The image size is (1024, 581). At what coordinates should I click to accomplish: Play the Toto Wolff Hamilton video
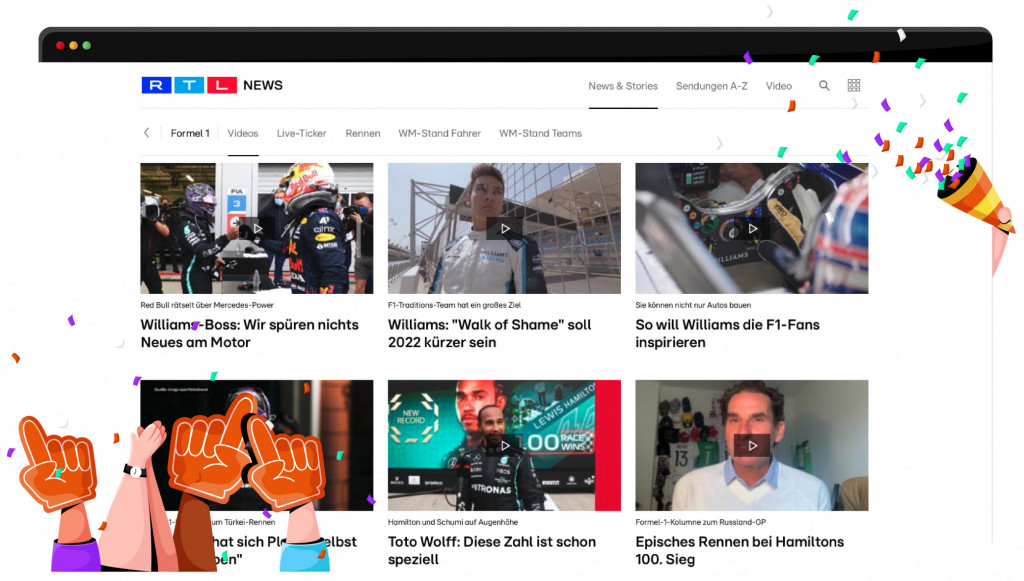[x=504, y=445]
